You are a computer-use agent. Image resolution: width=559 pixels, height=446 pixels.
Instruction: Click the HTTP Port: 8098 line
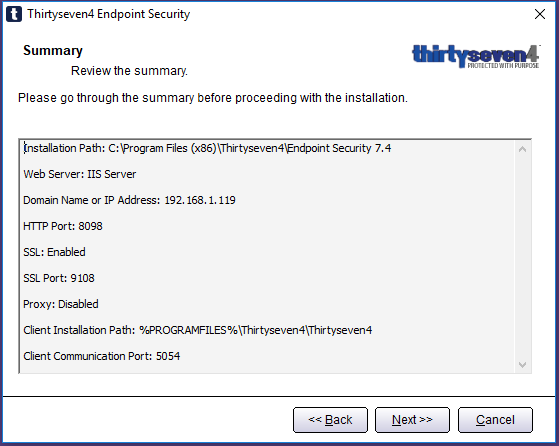point(63,226)
